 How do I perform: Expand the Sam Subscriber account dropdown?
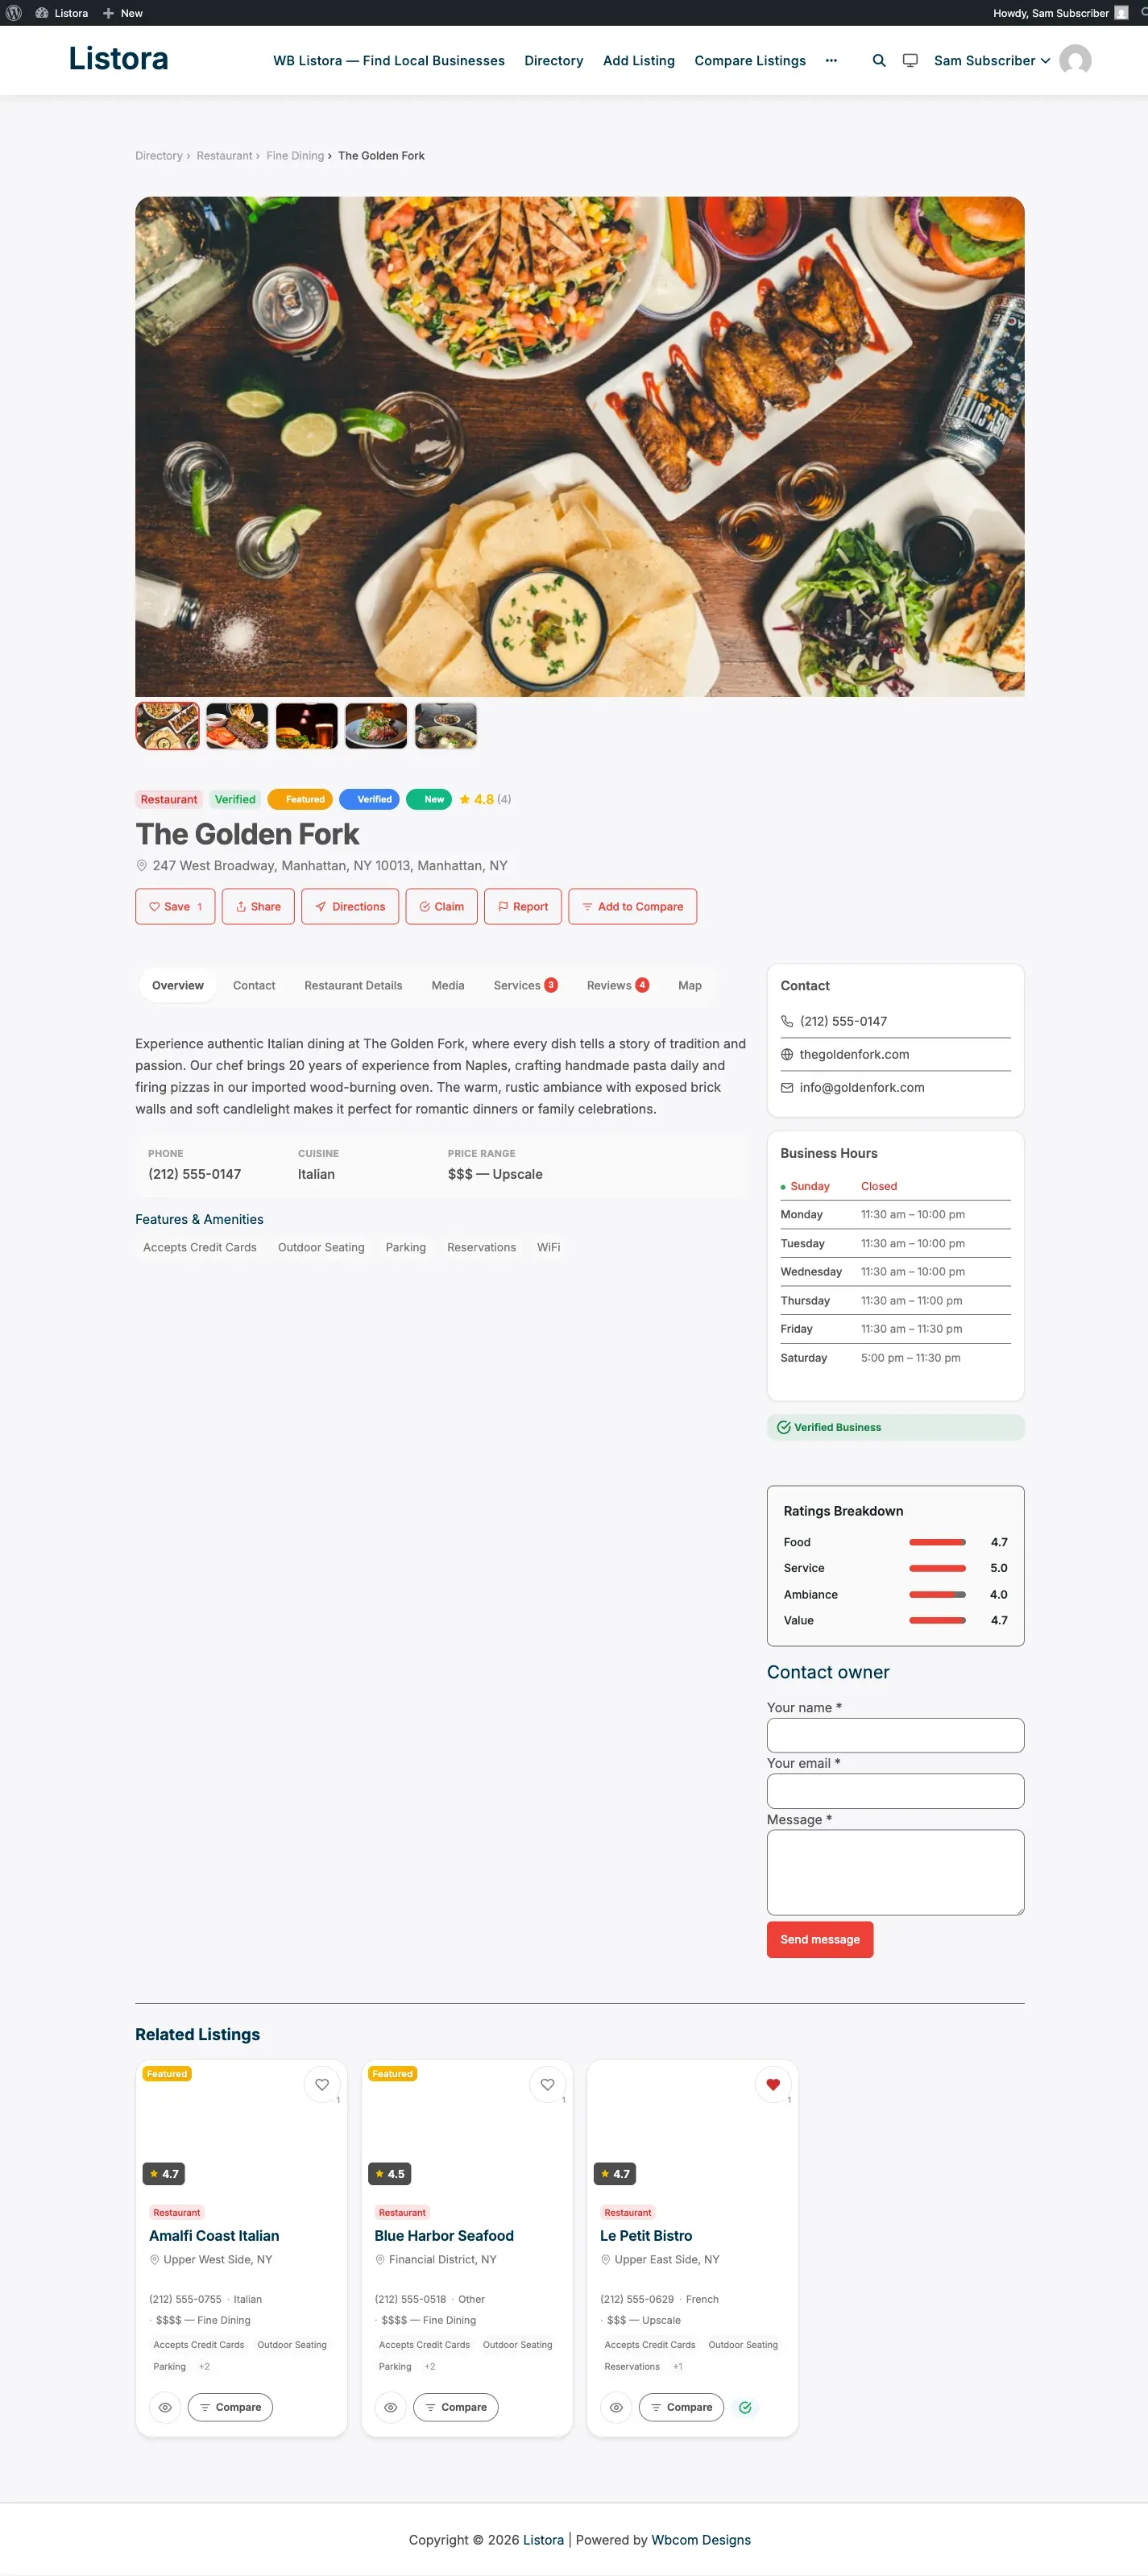point(992,61)
